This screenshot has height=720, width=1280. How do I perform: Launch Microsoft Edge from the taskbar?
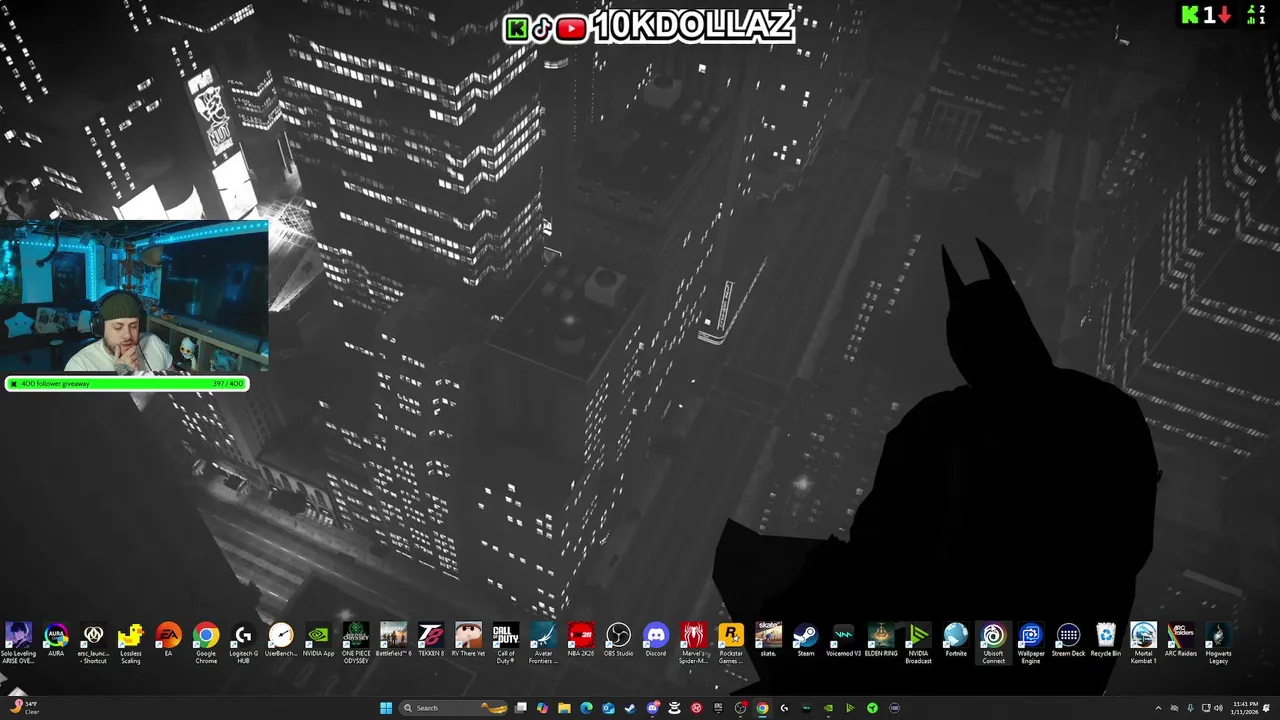point(586,708)
